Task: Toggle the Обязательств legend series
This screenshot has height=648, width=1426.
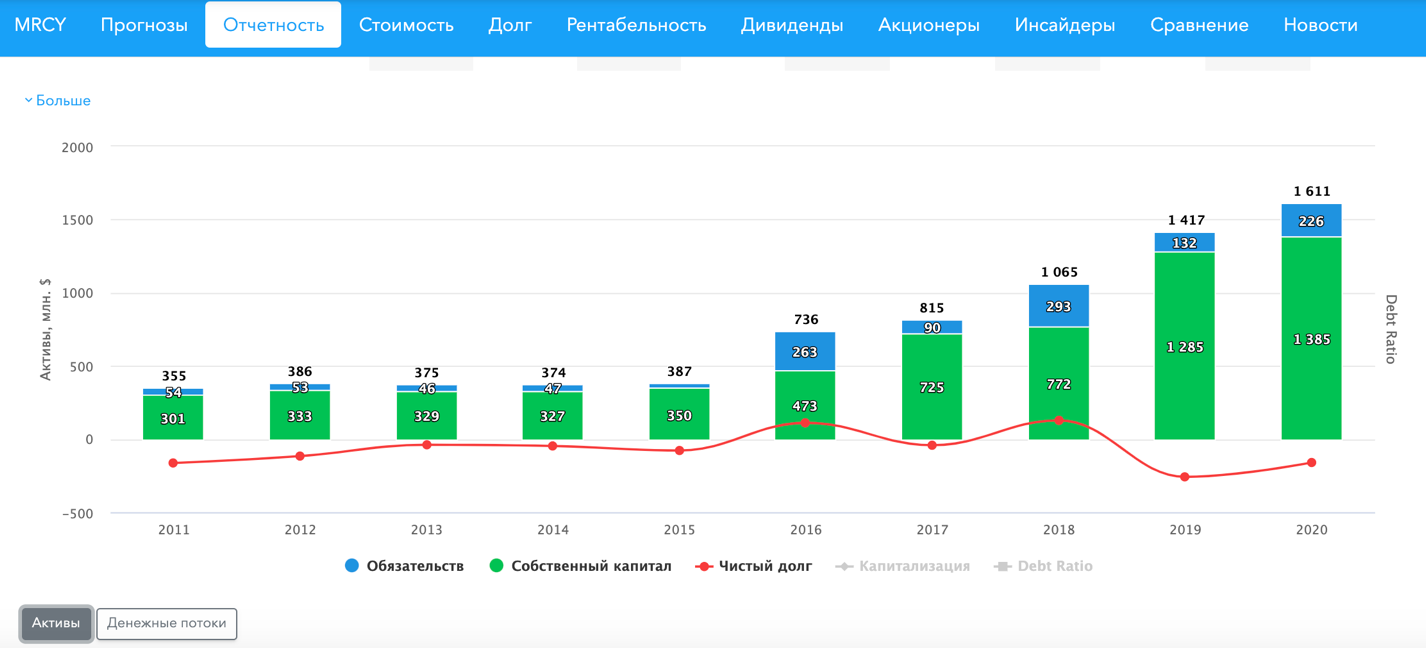Action: point(404,566)
